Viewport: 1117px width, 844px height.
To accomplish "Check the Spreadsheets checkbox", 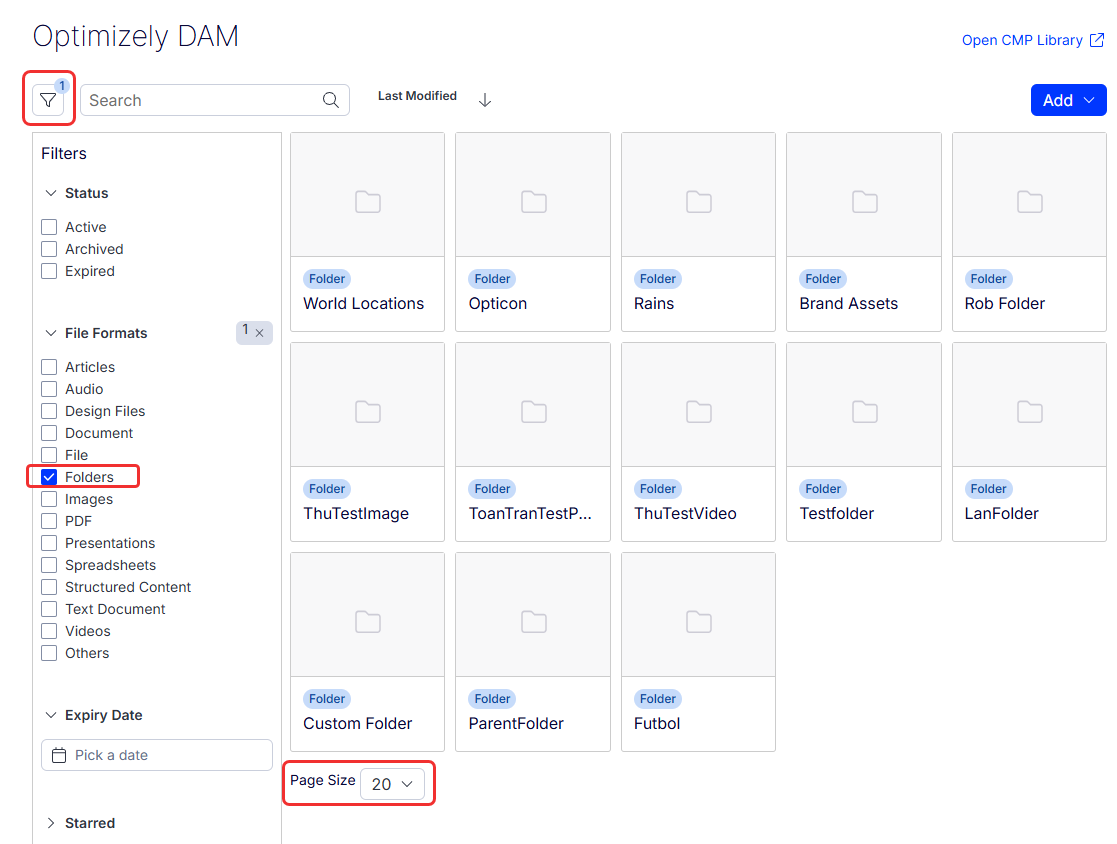I will click(49, 565).
